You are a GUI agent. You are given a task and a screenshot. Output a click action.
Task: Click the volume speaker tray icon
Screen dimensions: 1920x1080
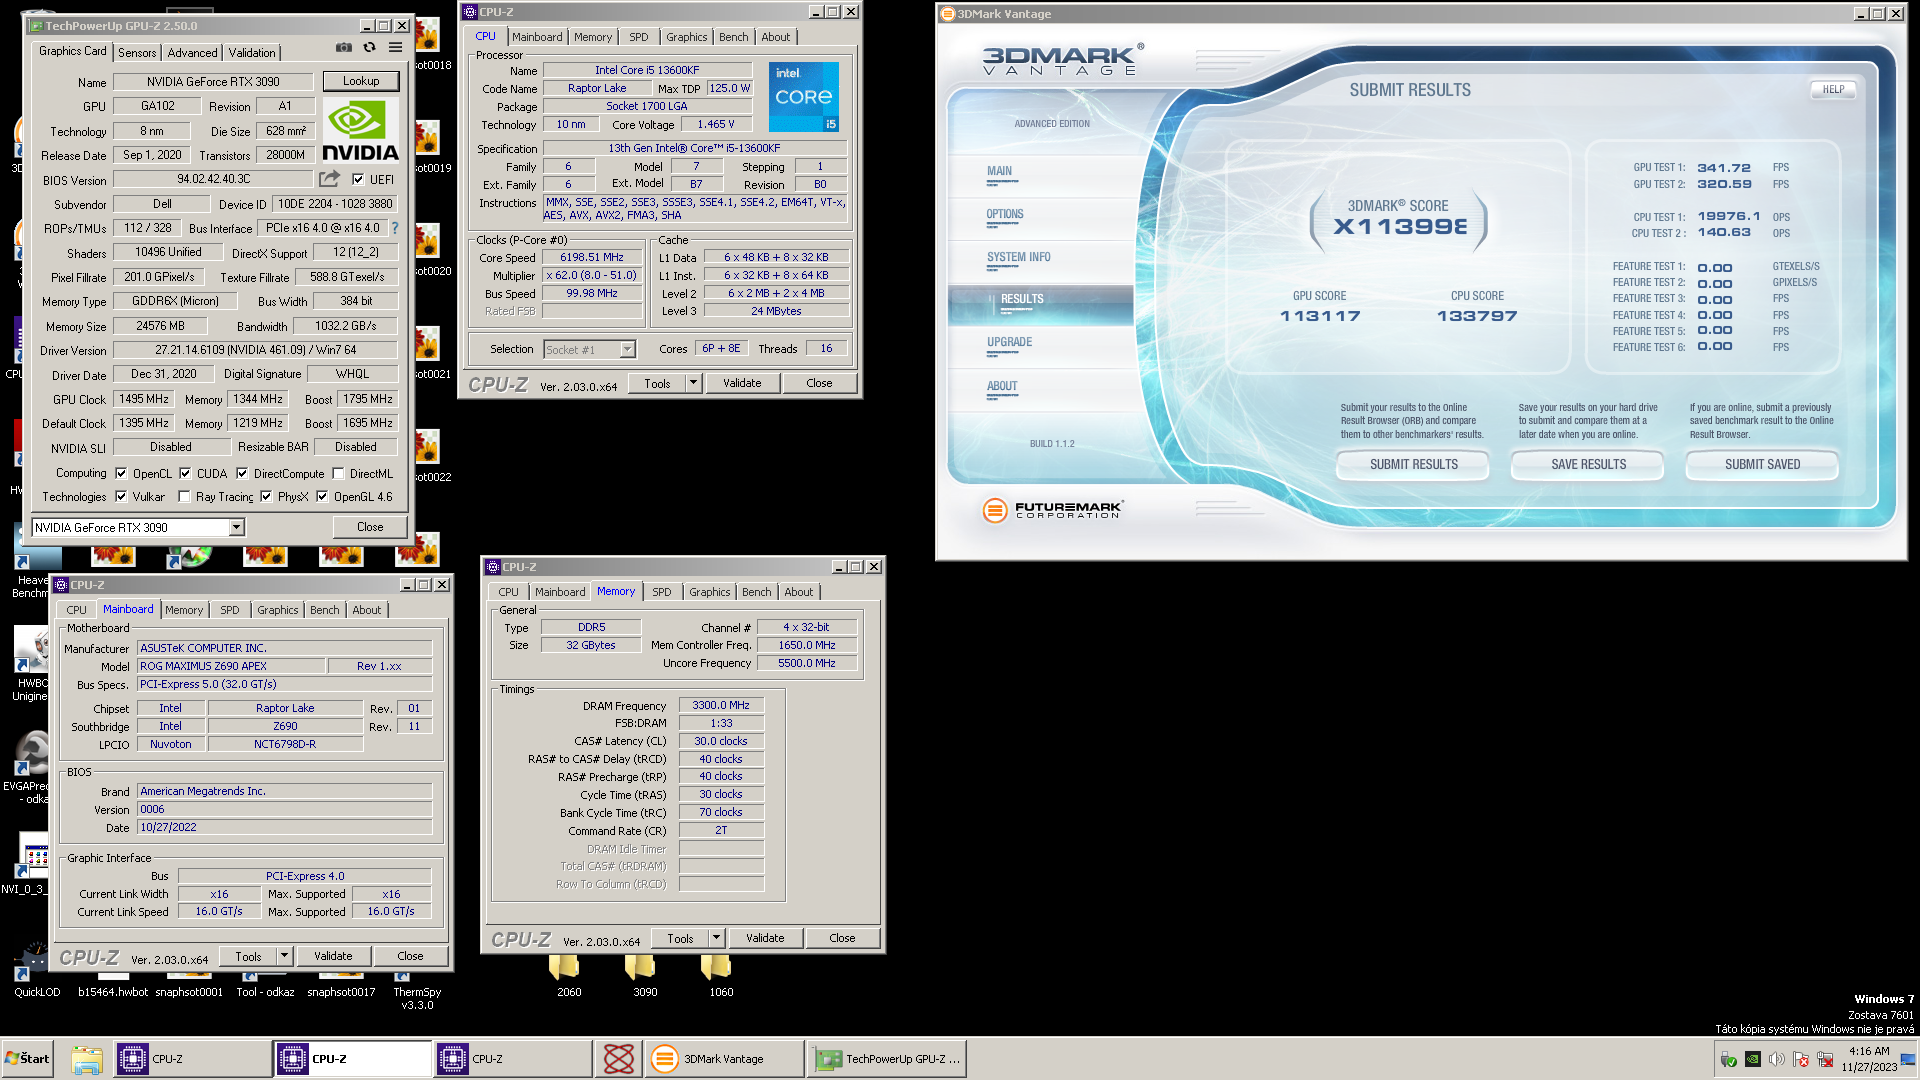click(1777, 1059)
